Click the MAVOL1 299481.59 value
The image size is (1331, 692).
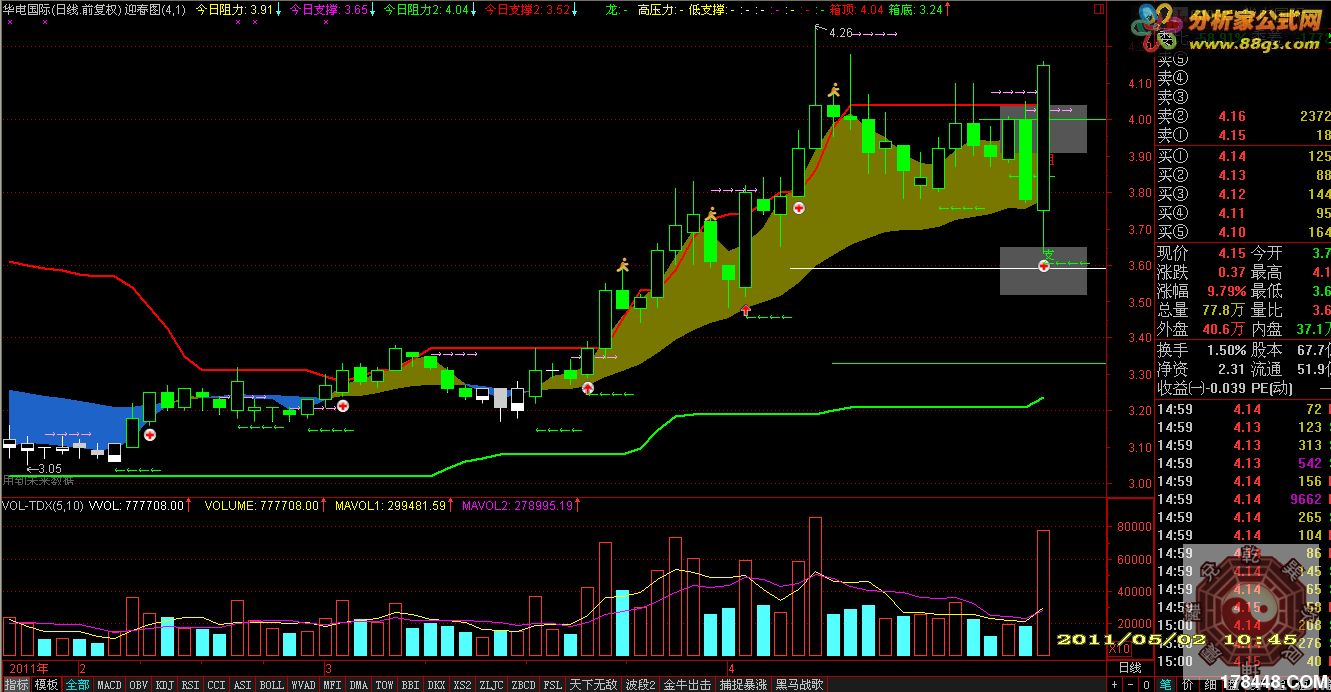click(x=390, y=506)
